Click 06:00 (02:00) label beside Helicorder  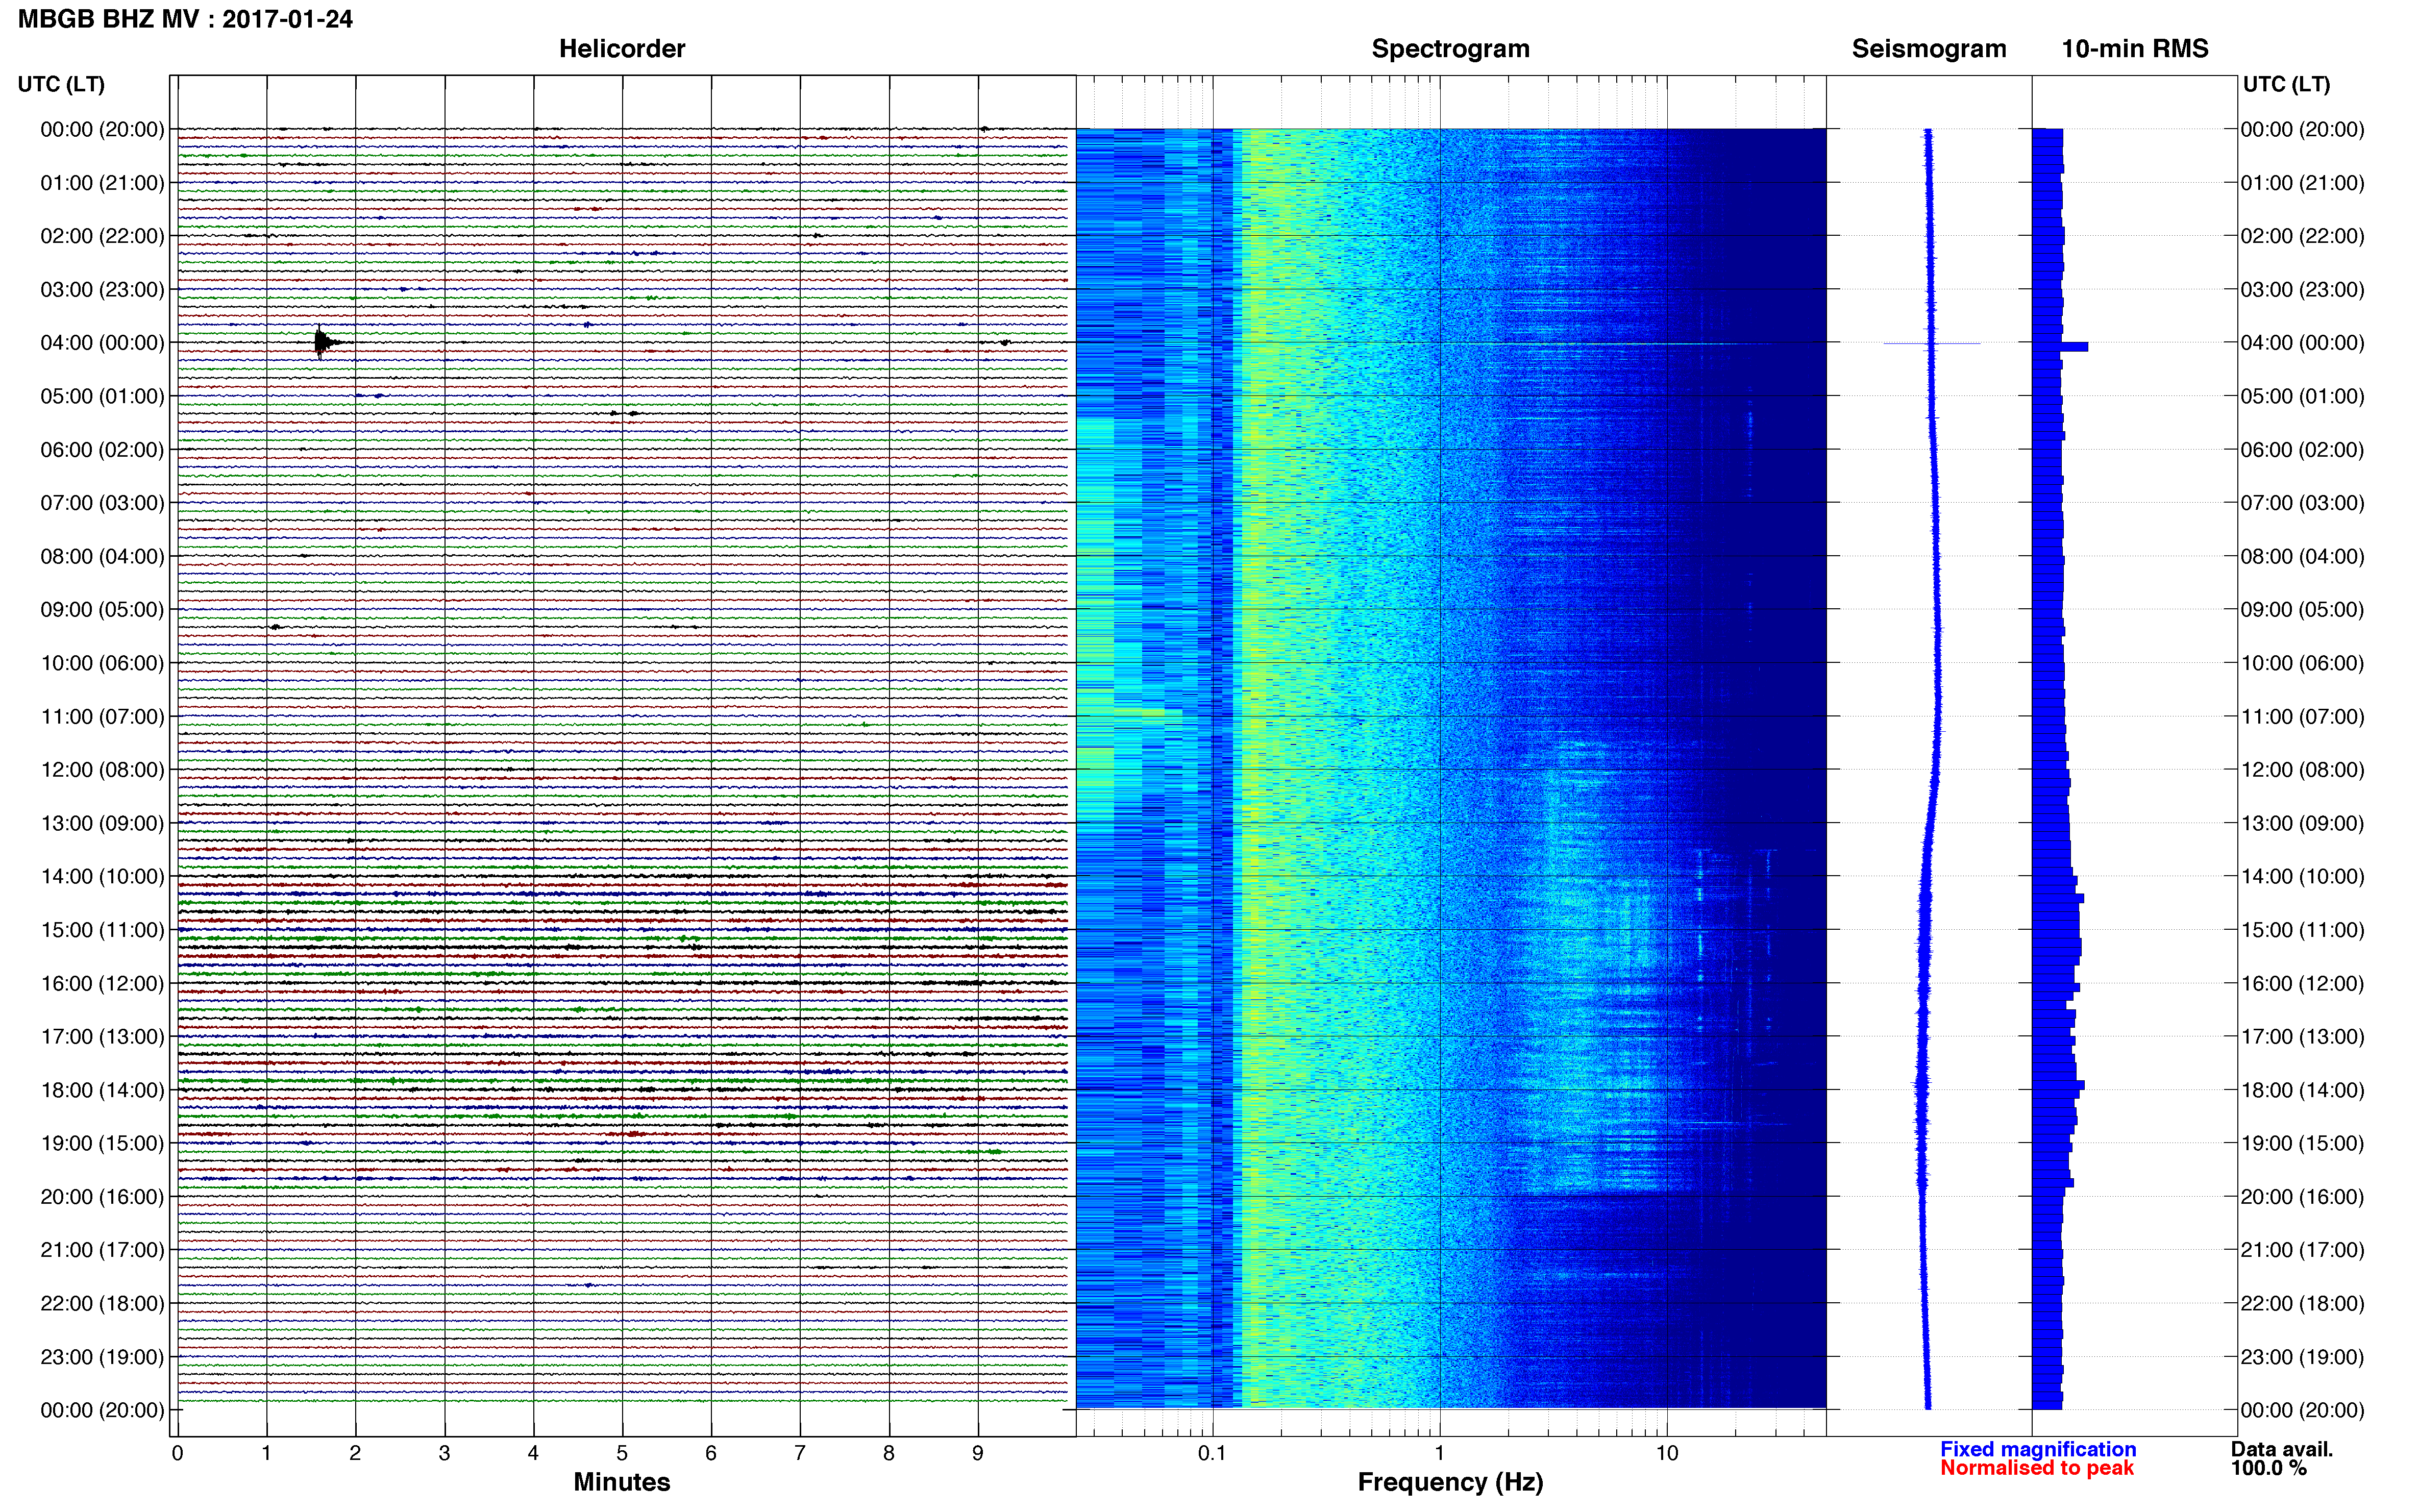tap(102, 450)
